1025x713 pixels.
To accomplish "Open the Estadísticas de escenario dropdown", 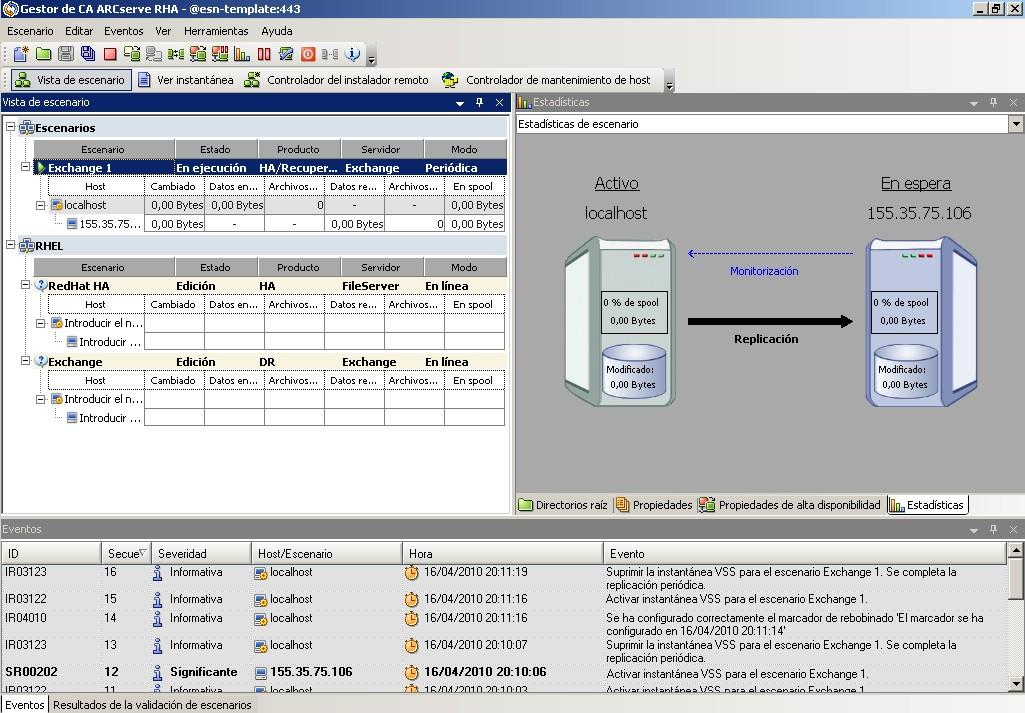I will [1015, 124].
